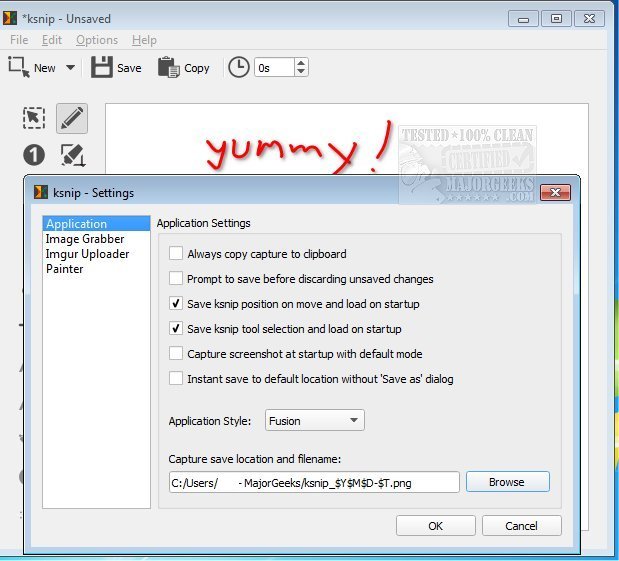Image resolution: width=619 pixels, height=561 pixels.
Task: Click the capture save location text field
Action: coord(314,482)
